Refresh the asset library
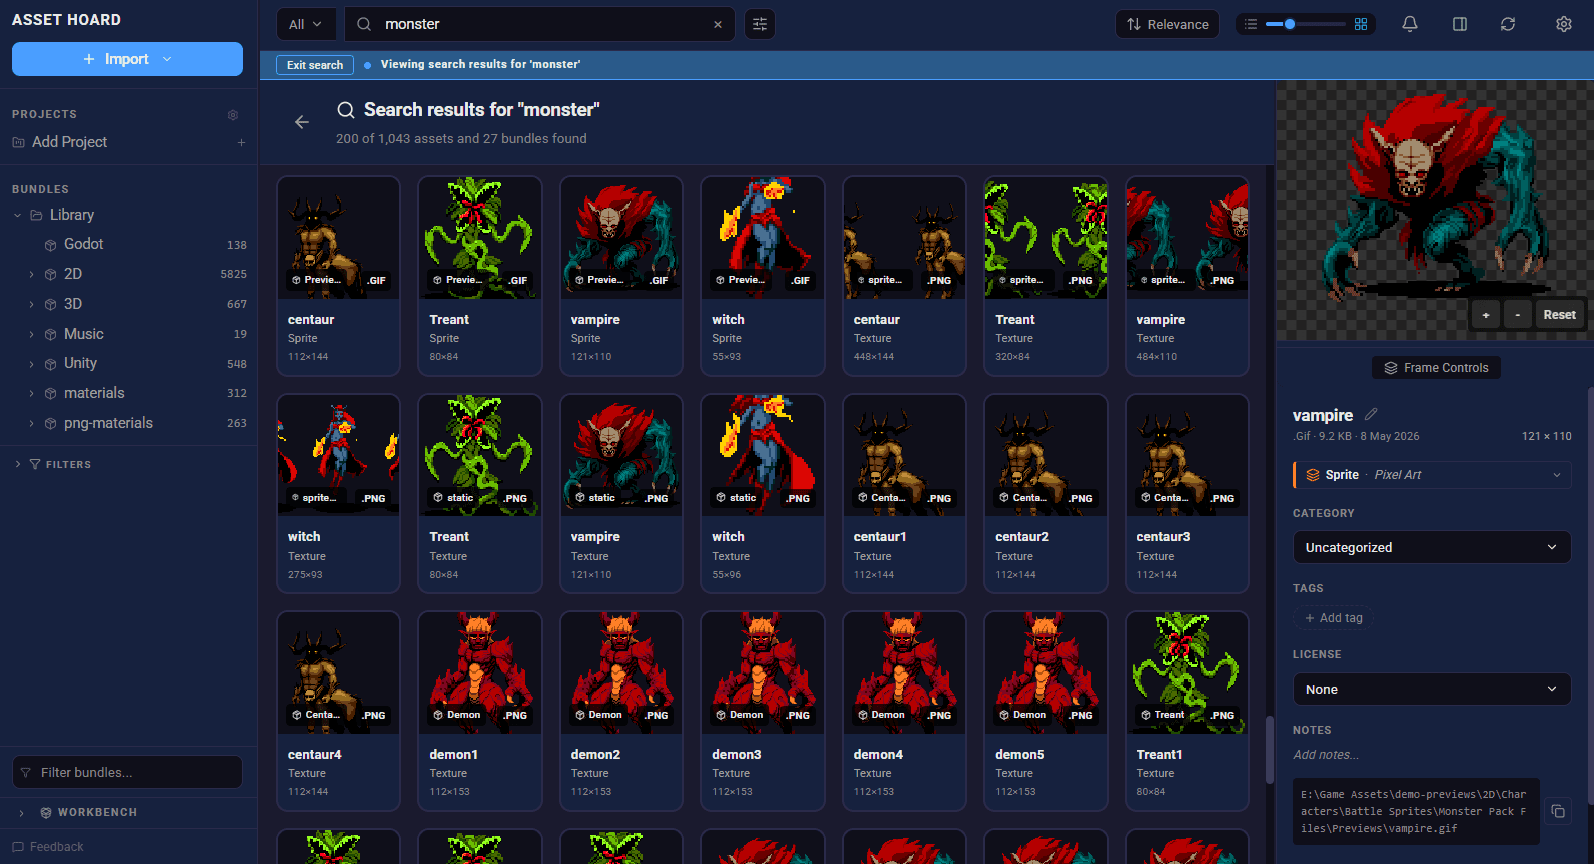Image resolution: width=1594 pixels, height=864 pixels. click(x=1508, y=24)
